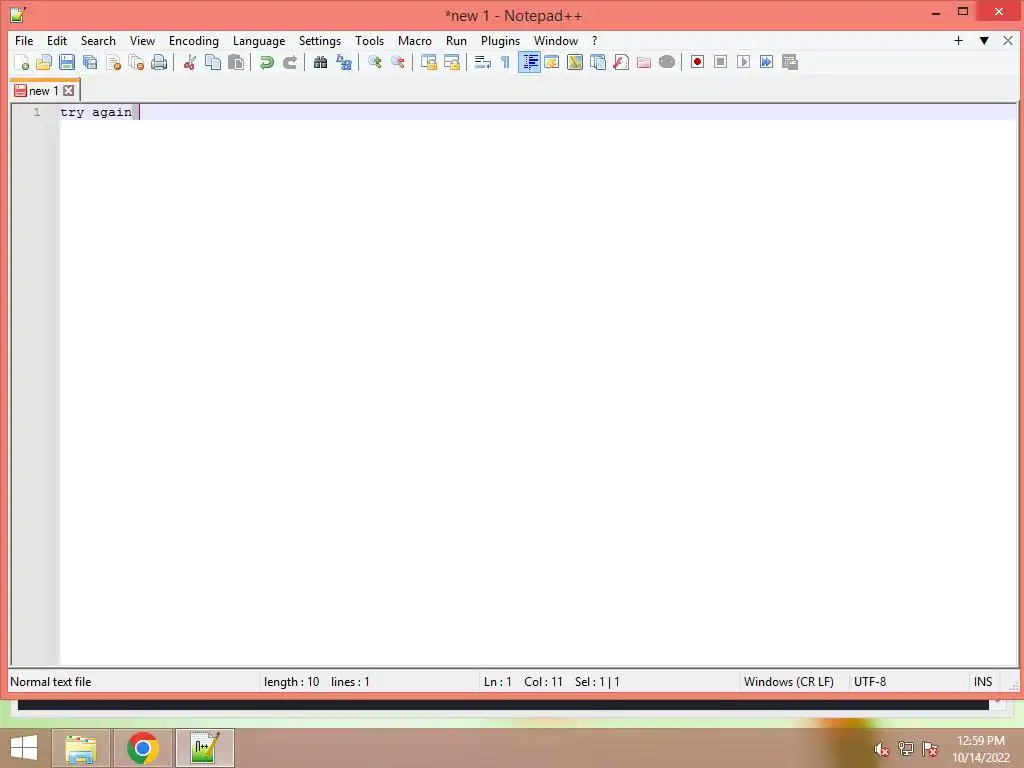Image resolution: width=1024 pixels, height=768 pixels.
Task: Click the text 'try again' in editor
Action: coord(96,112)
